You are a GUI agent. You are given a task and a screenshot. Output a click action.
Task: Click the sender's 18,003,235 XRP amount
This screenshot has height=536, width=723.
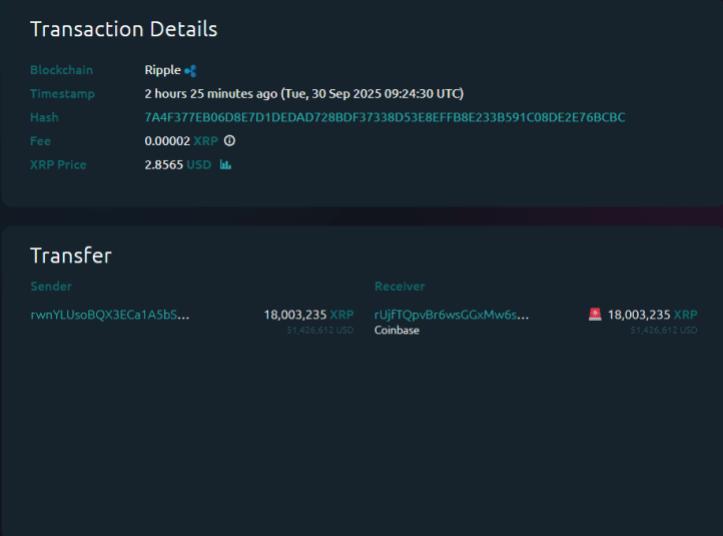pyautogui.click(x=308, y=314)
